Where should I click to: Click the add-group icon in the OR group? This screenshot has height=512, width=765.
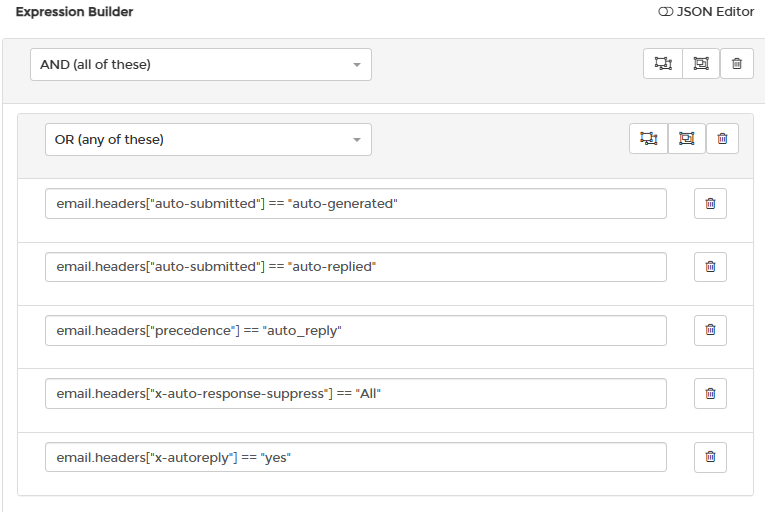tap(686, 139)
